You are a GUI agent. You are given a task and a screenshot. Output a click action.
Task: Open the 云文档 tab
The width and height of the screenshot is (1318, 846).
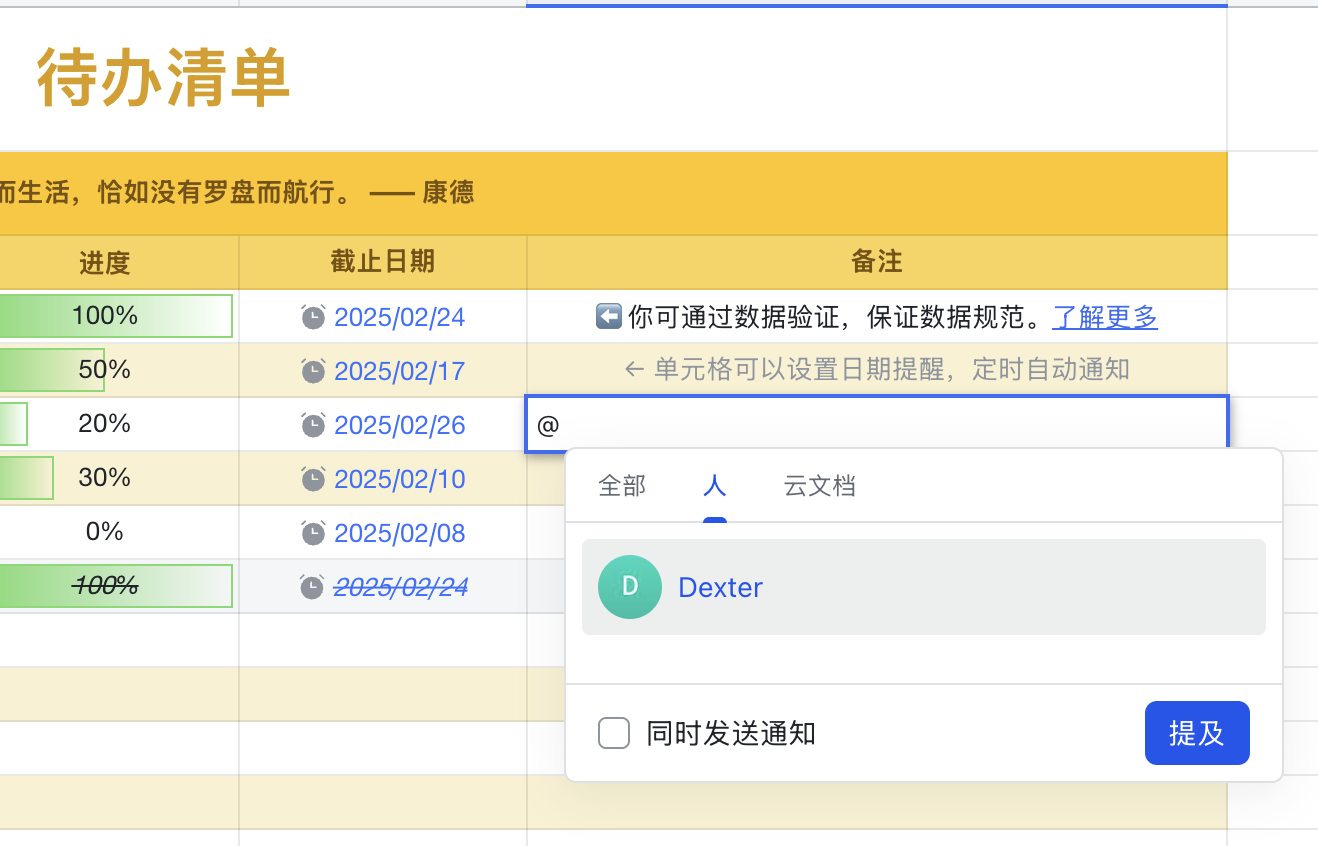pyautogui.click(x=819, y=487)
